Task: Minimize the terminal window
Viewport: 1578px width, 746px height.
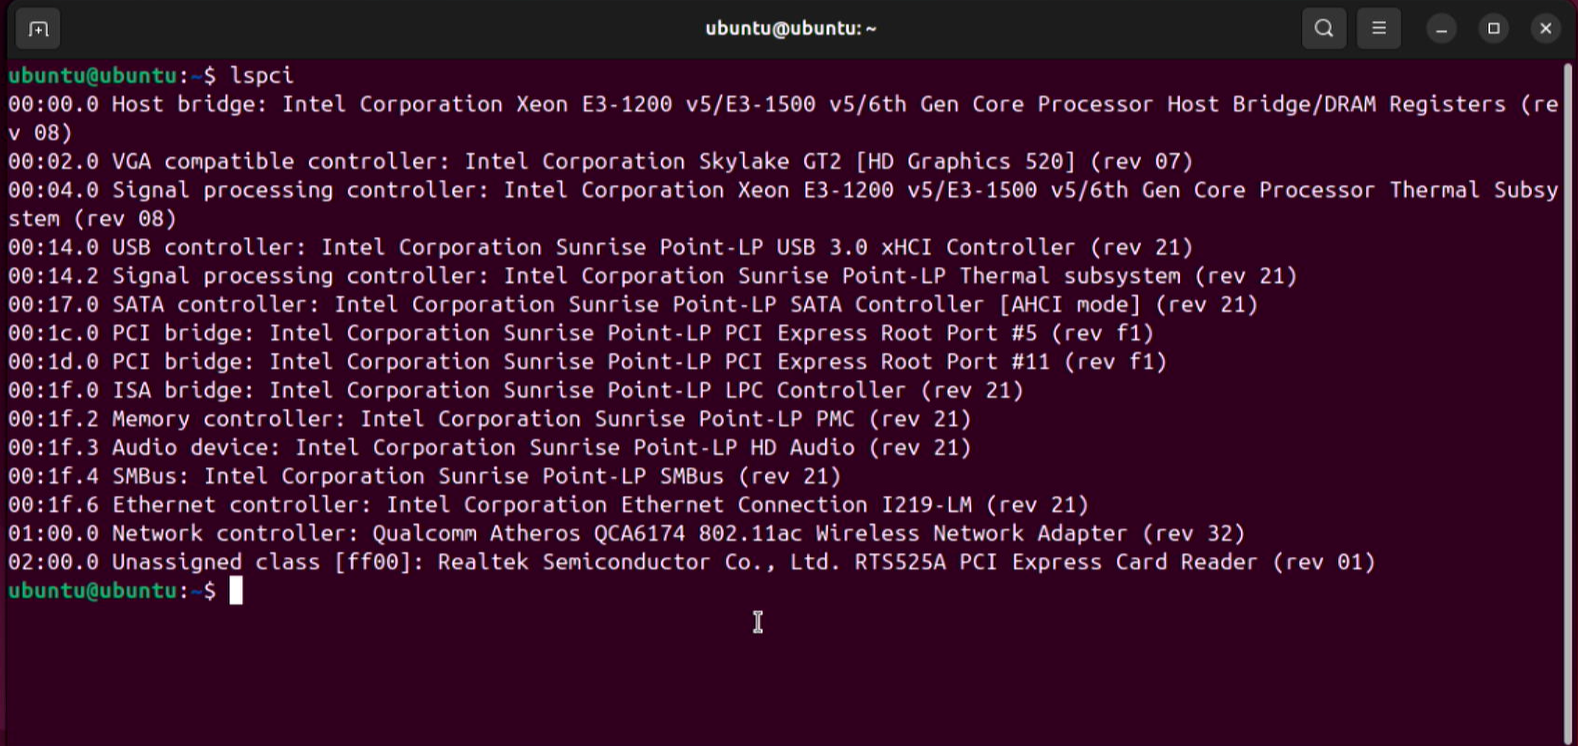Action: click(1441, 29)
